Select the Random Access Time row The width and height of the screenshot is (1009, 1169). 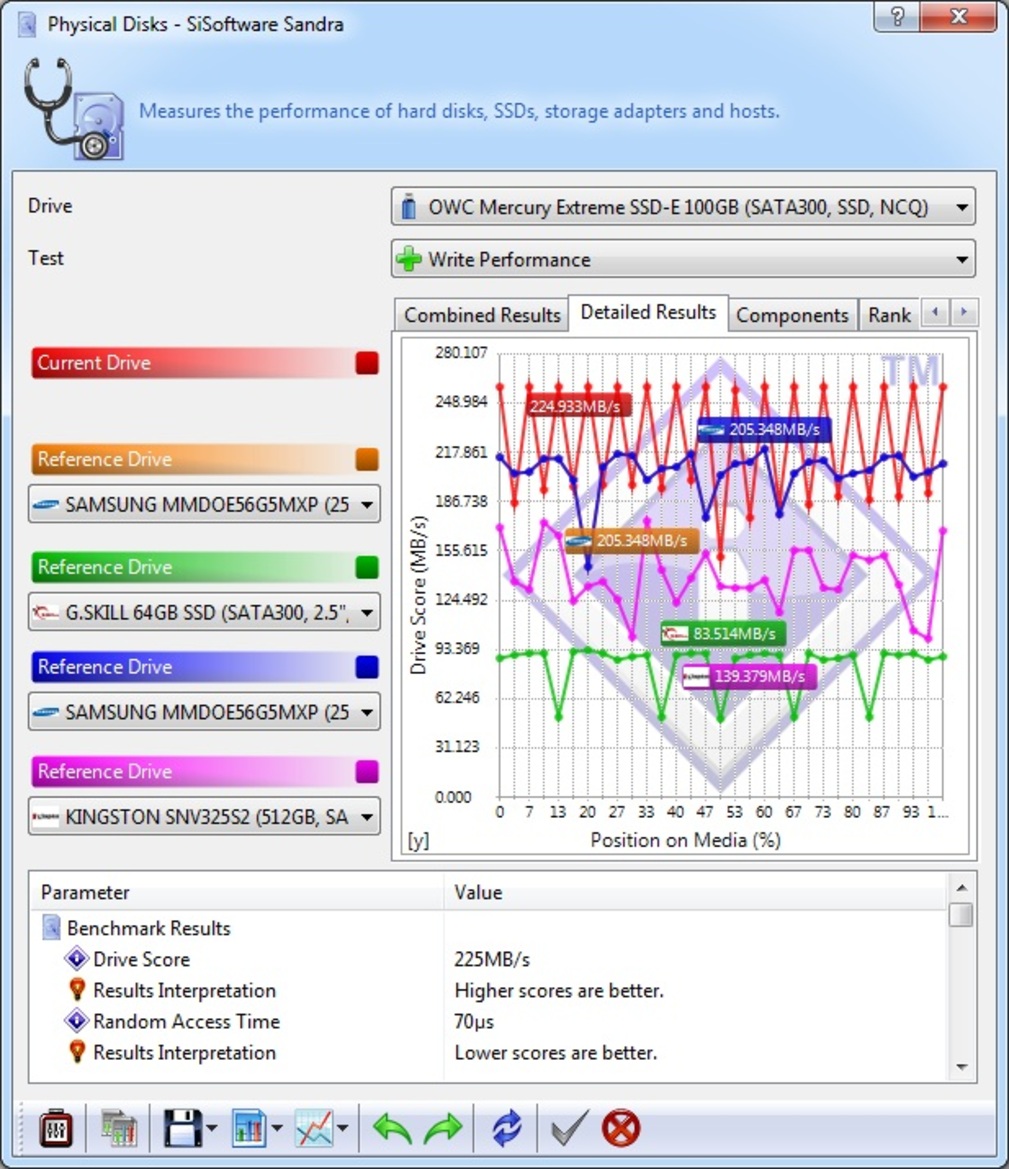point(488,1021)
